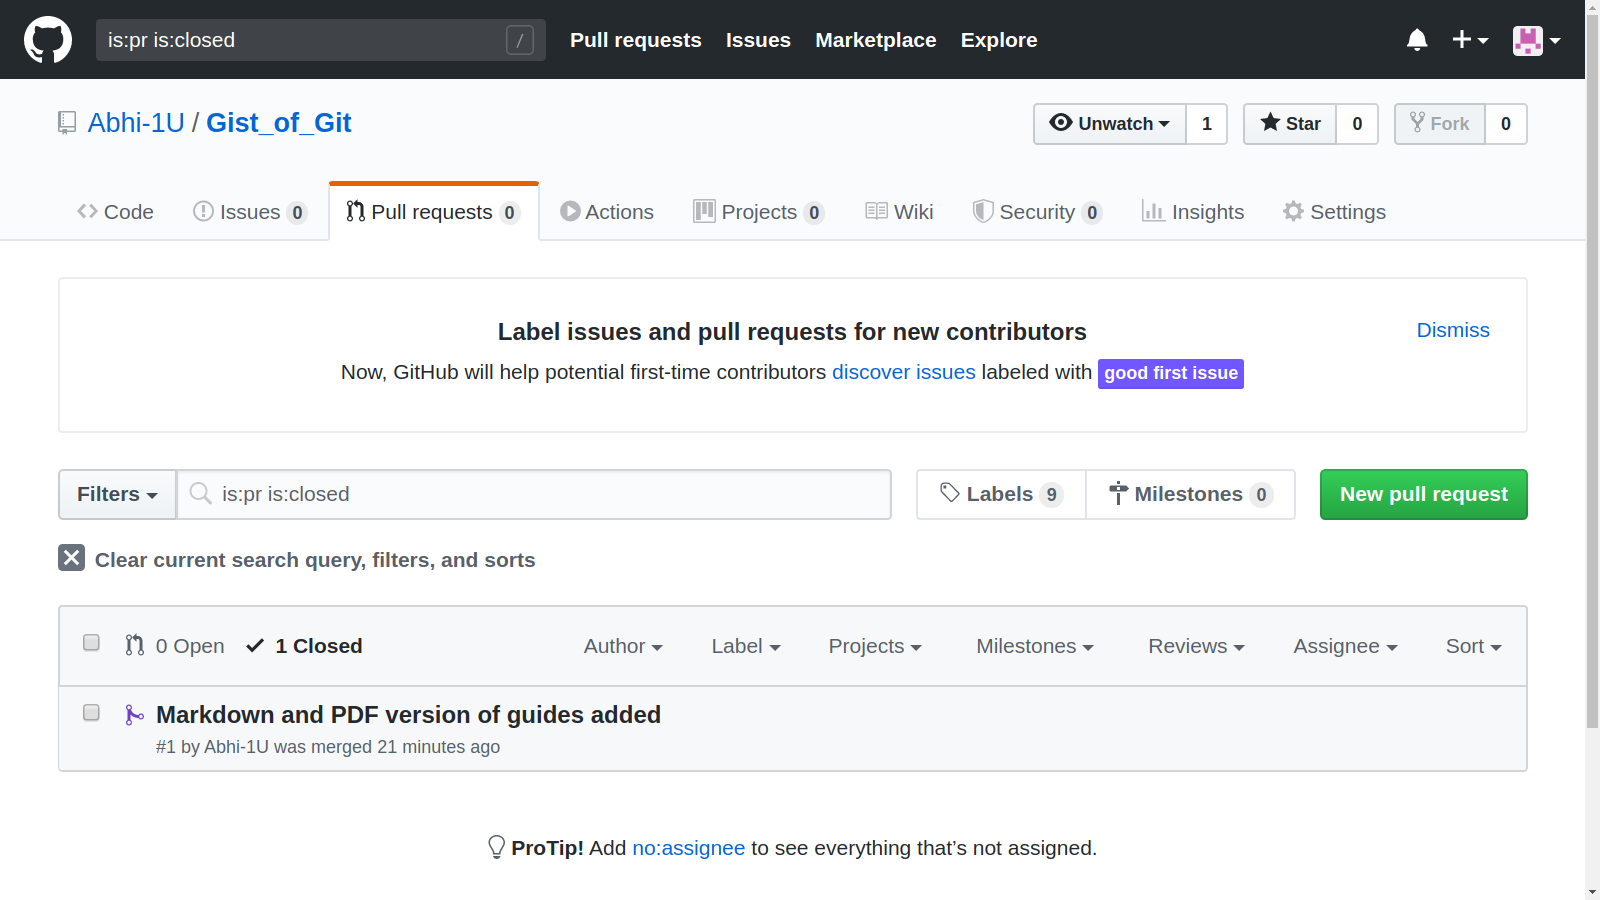
Task: Show 0 Open pull requests
Action: (175, 646)
